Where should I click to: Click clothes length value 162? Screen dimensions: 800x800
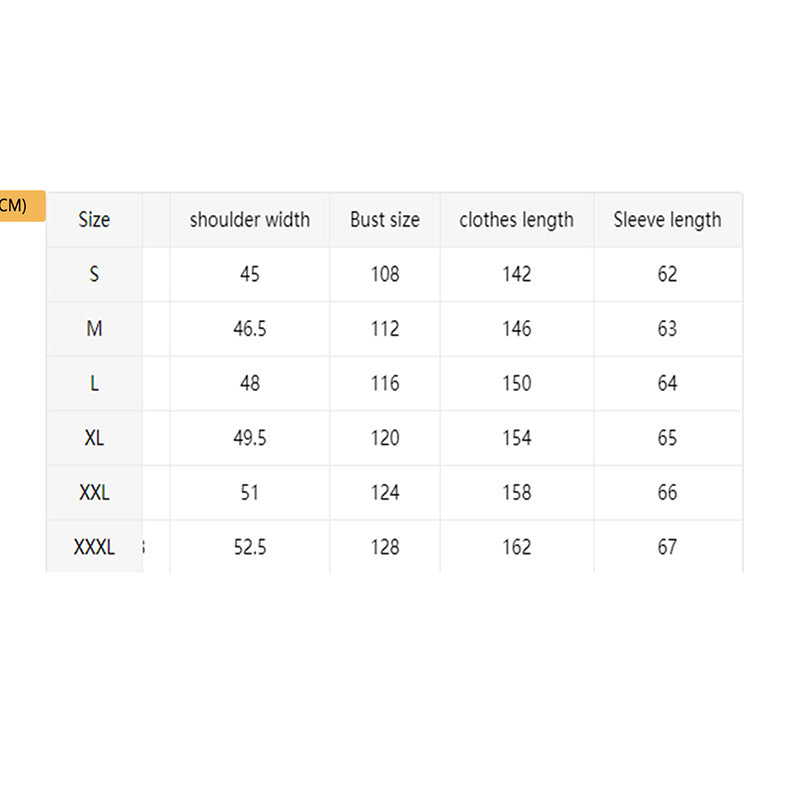pyautogui.click(x=517, y=547)
